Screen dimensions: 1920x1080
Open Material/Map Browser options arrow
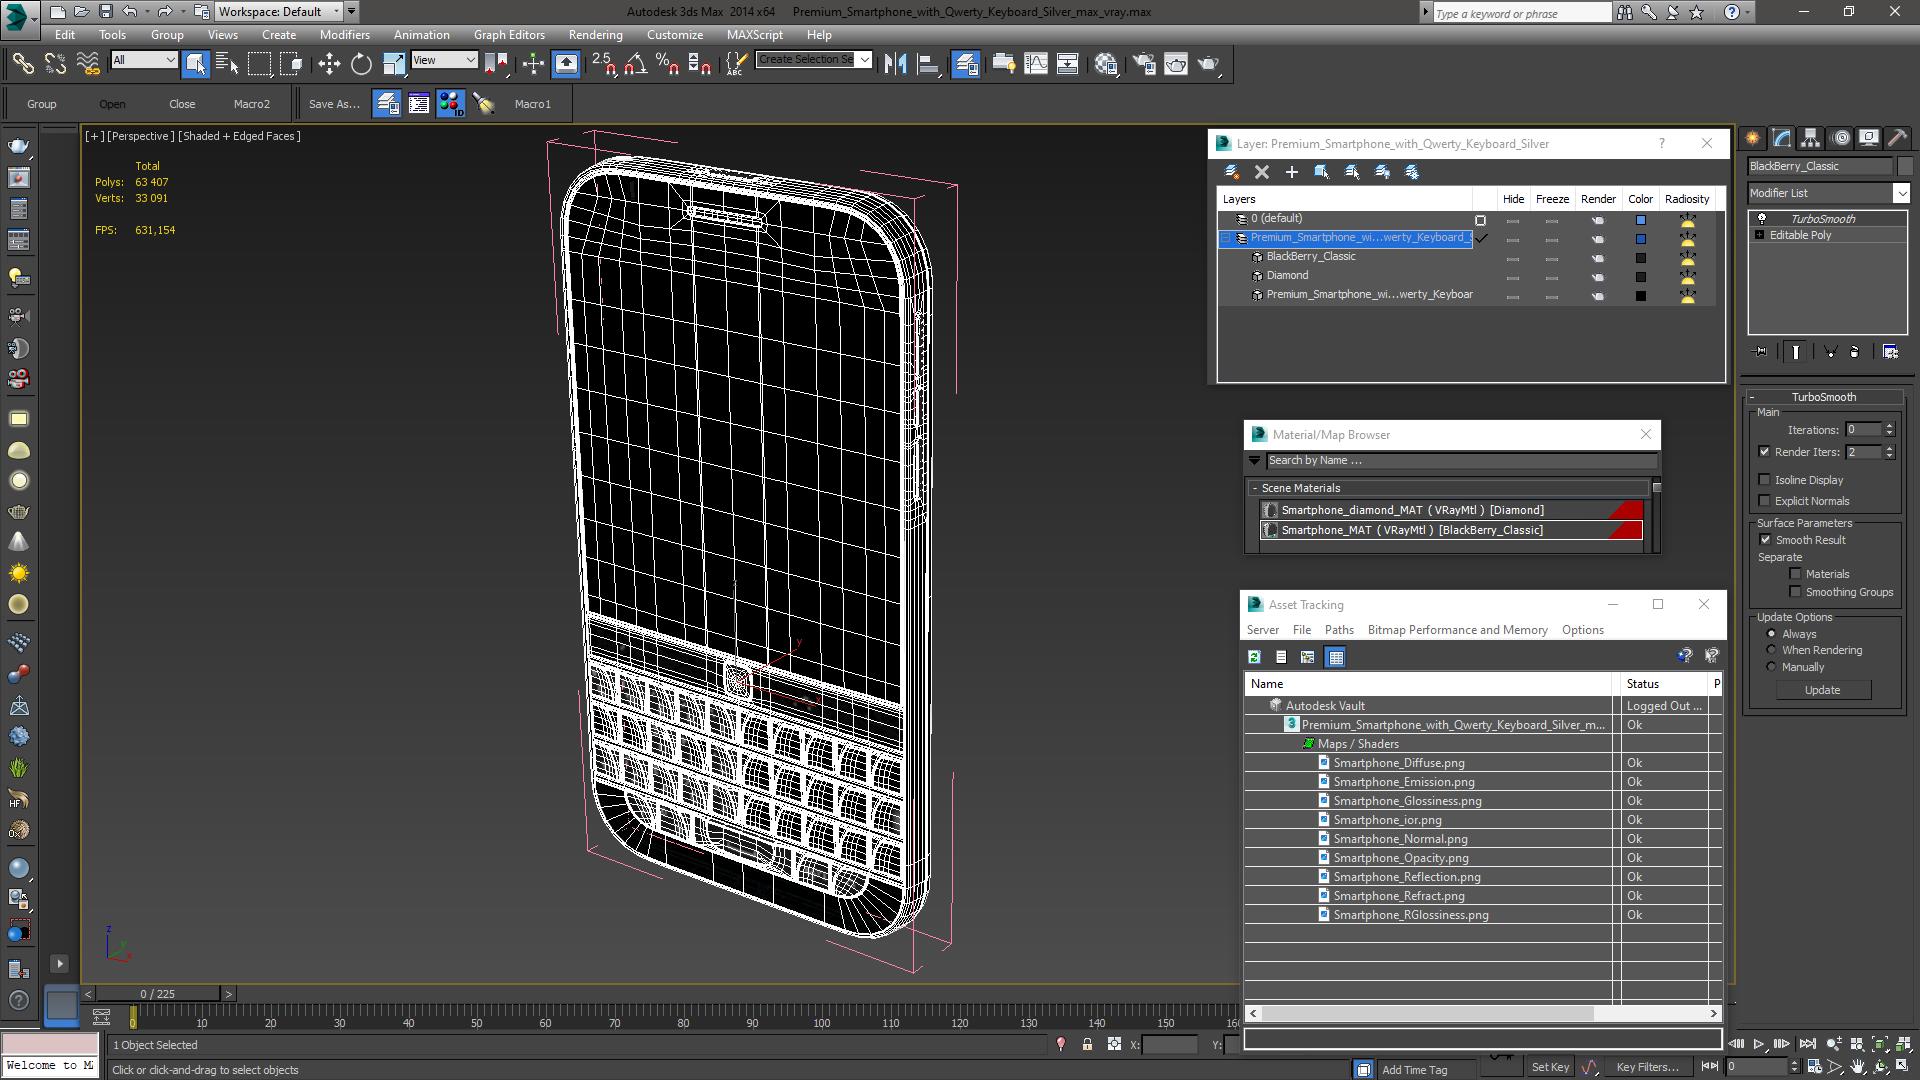[1254, 461]
